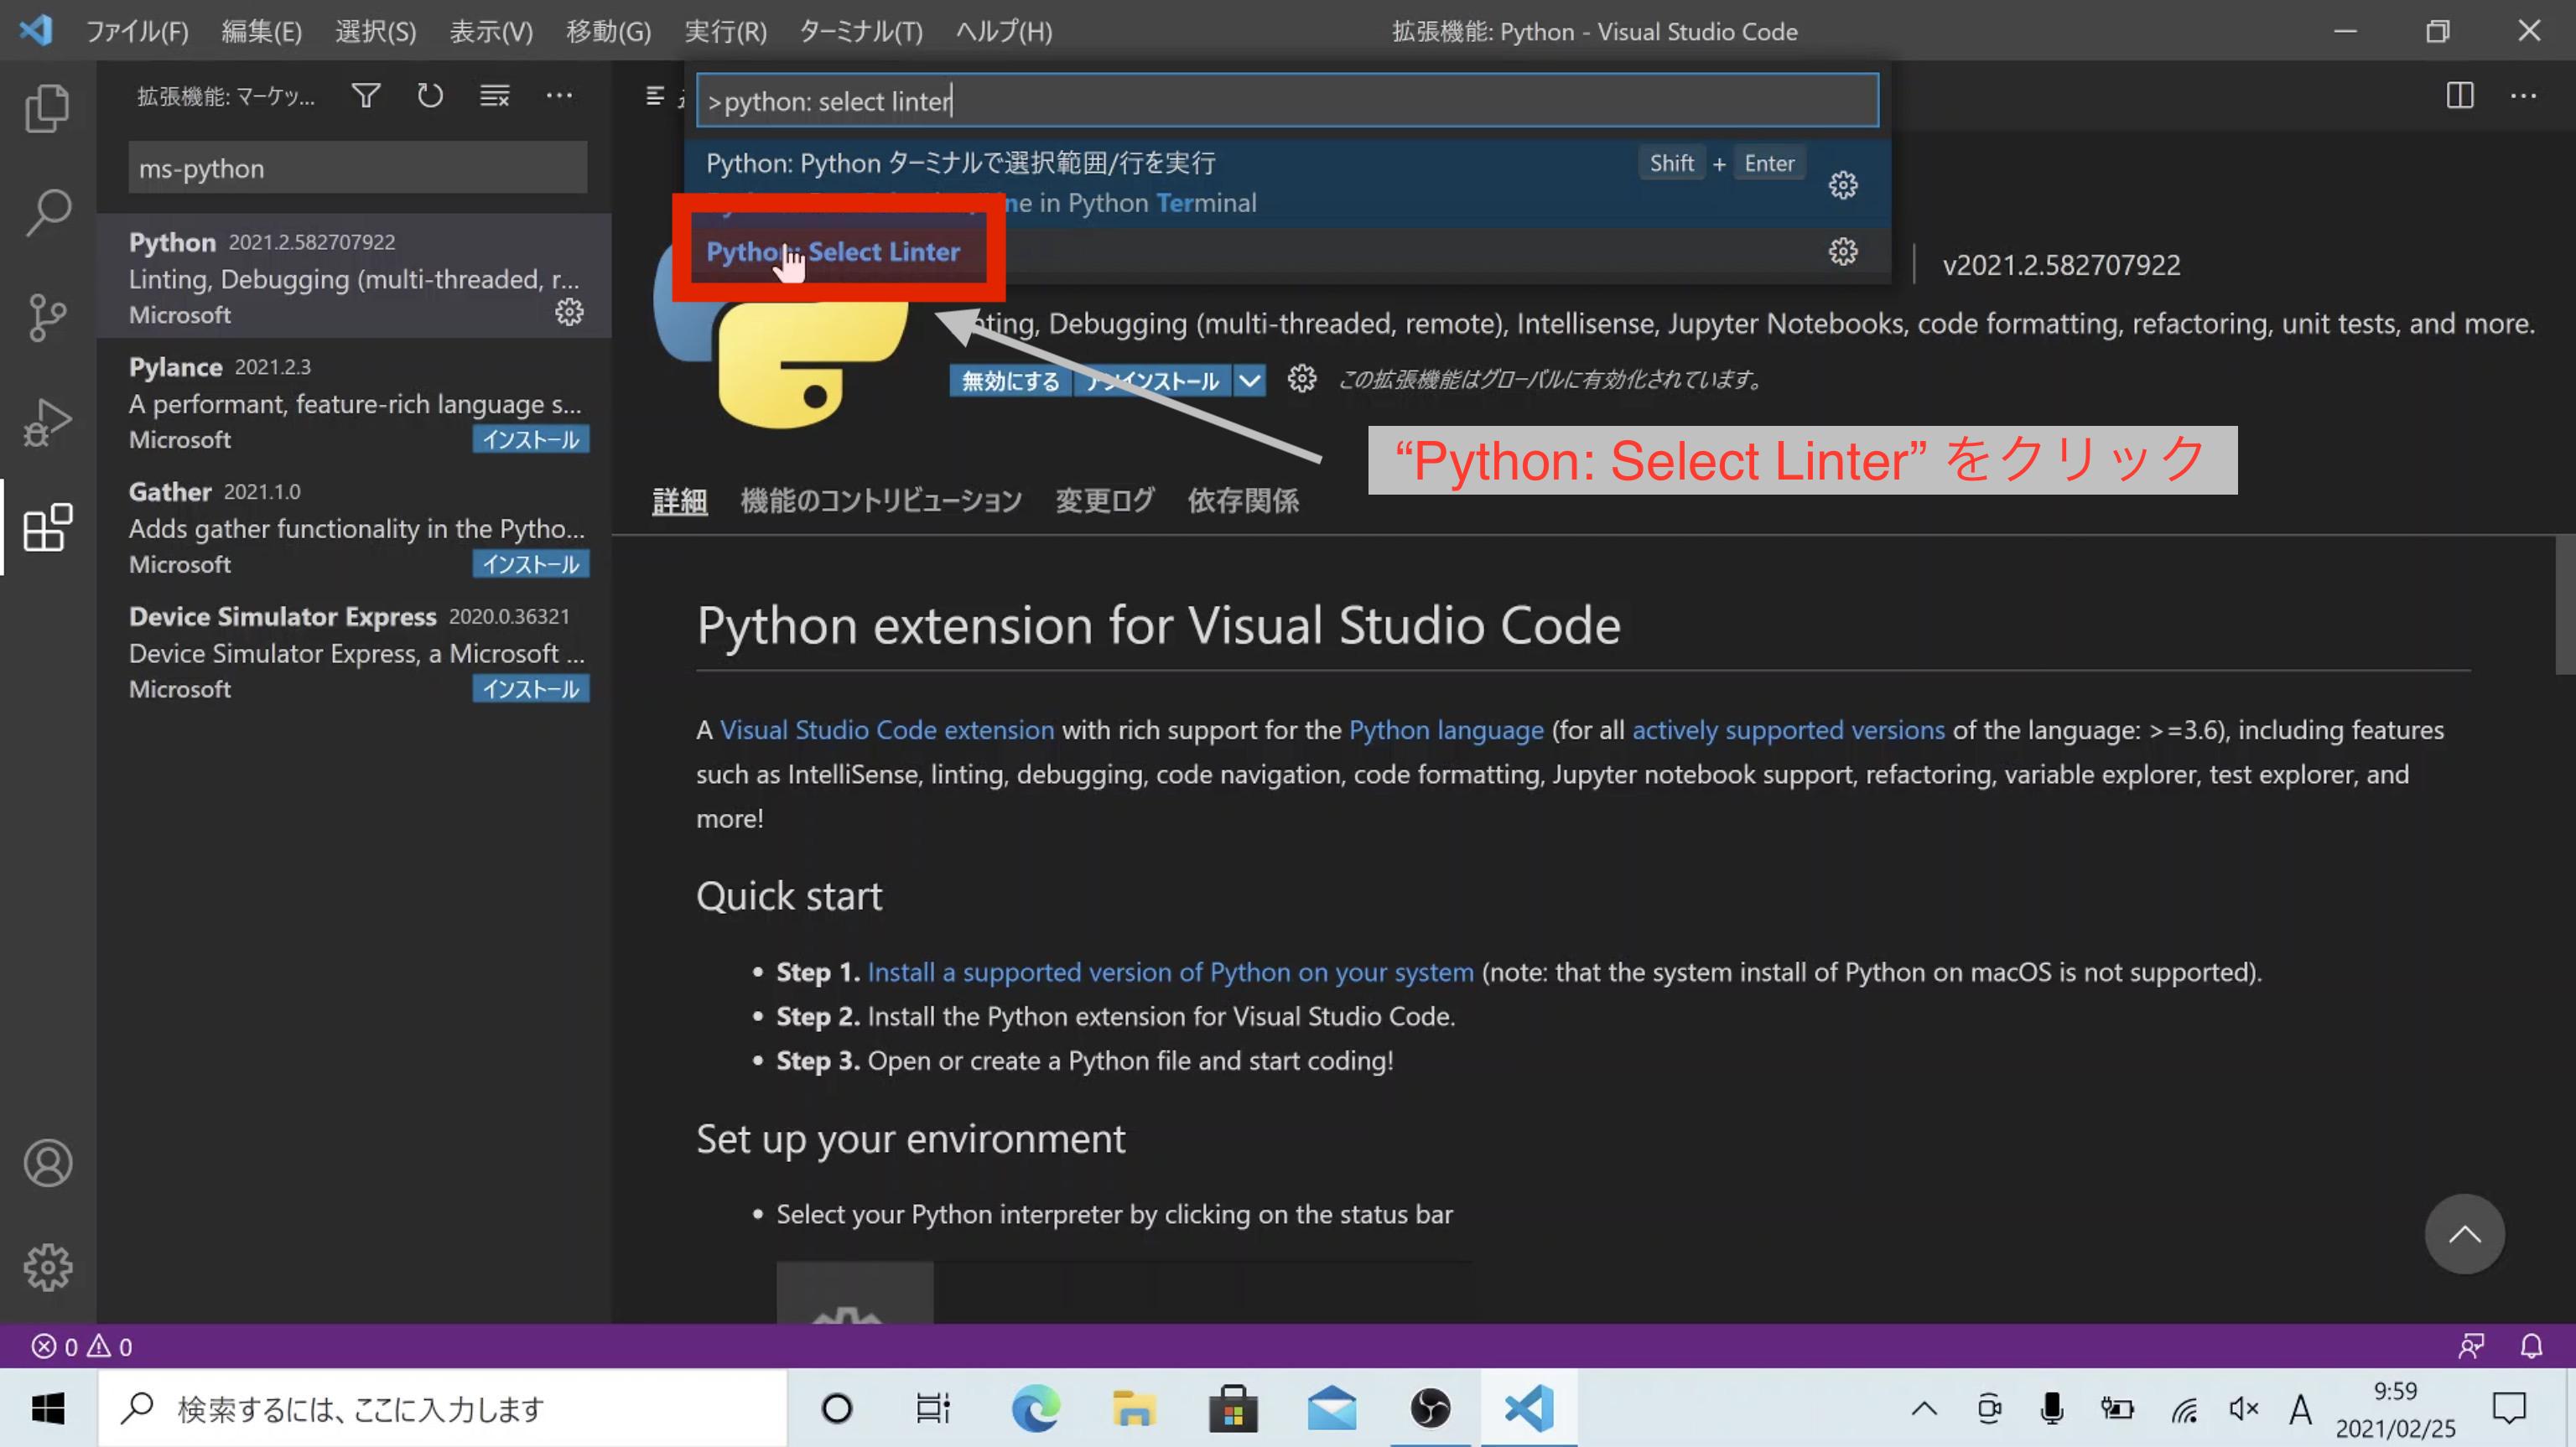Screen dimensions: 2576x1447
Task: Open ターミナル(T) menu
Action: [x=860, y=31]
